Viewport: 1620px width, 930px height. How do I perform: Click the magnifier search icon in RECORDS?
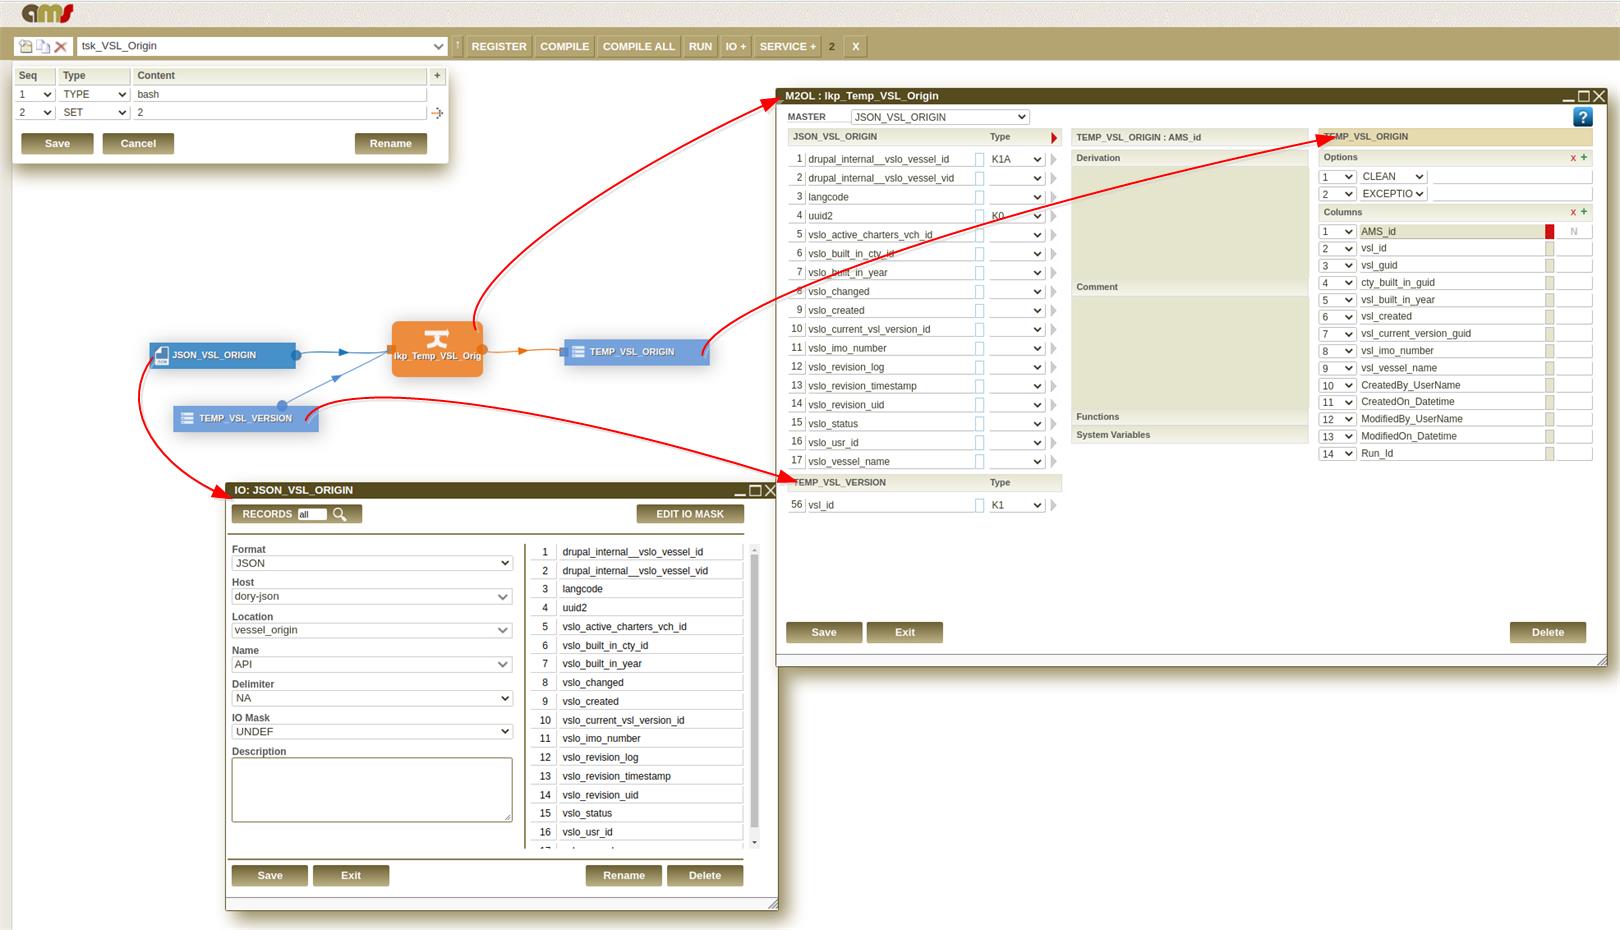pyautogui.click(x=340, y=514)
